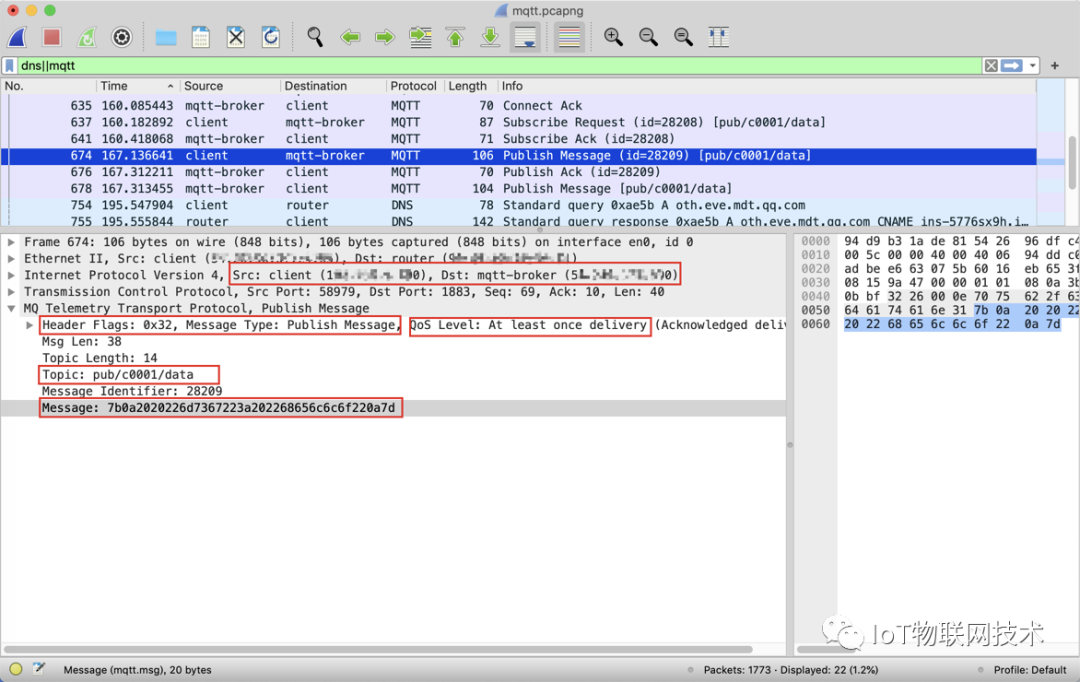This screenshot has height=682, width=1080.
Task: Stop the running packet capture
Action: tap(52, 37)
